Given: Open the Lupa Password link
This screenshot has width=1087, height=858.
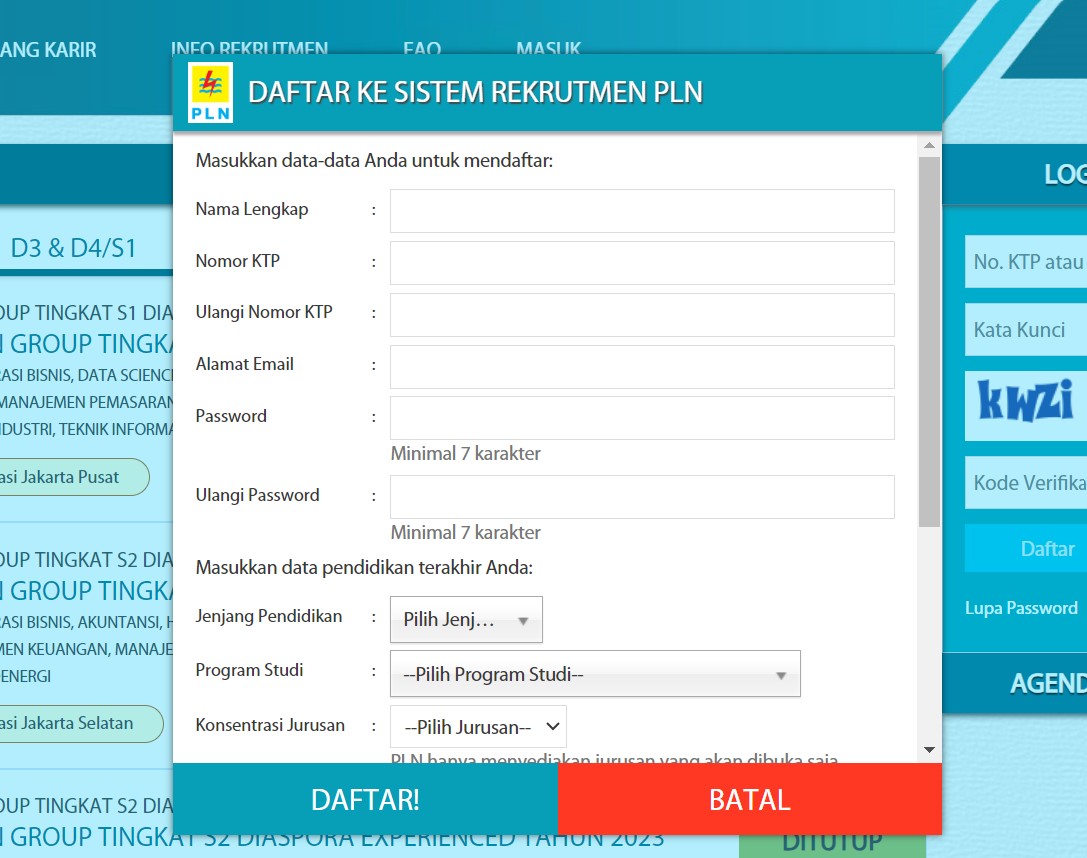Looking at the screenshot, I should (x=1020, y=608).
